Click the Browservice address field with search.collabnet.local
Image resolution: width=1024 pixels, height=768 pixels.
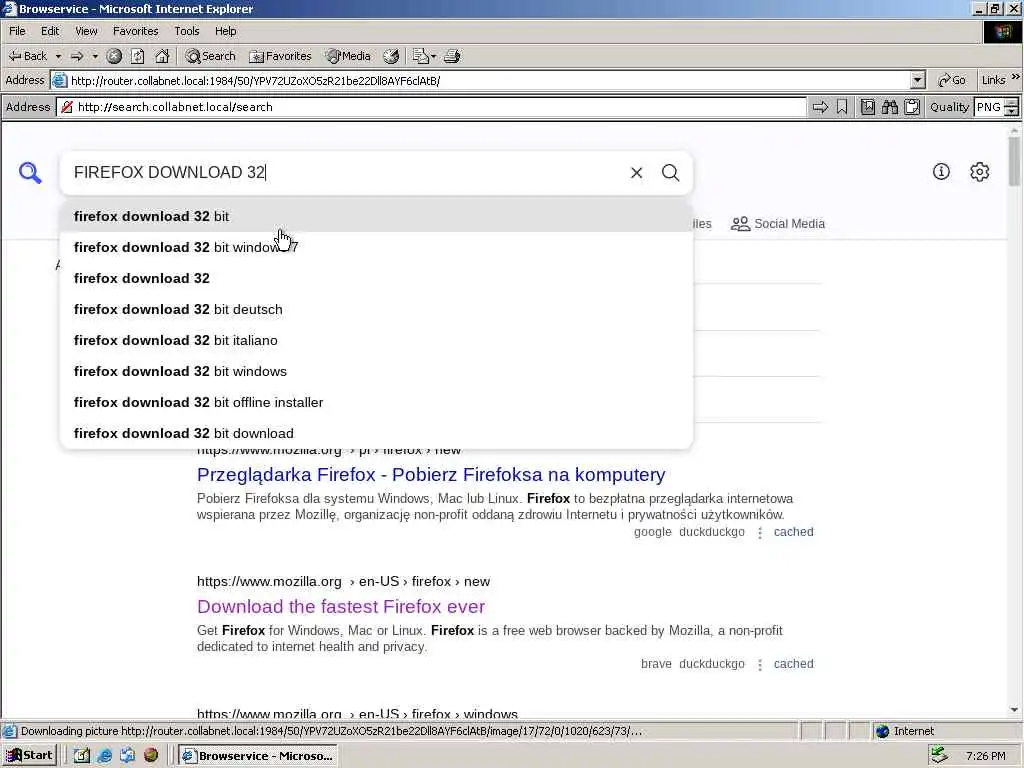[431, 107]
